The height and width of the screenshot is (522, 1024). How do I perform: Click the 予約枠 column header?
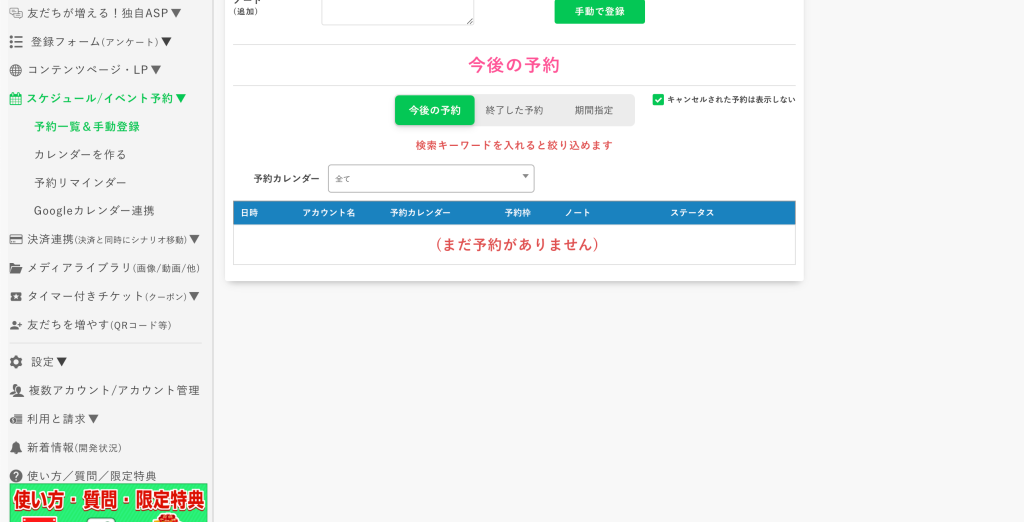517,213
